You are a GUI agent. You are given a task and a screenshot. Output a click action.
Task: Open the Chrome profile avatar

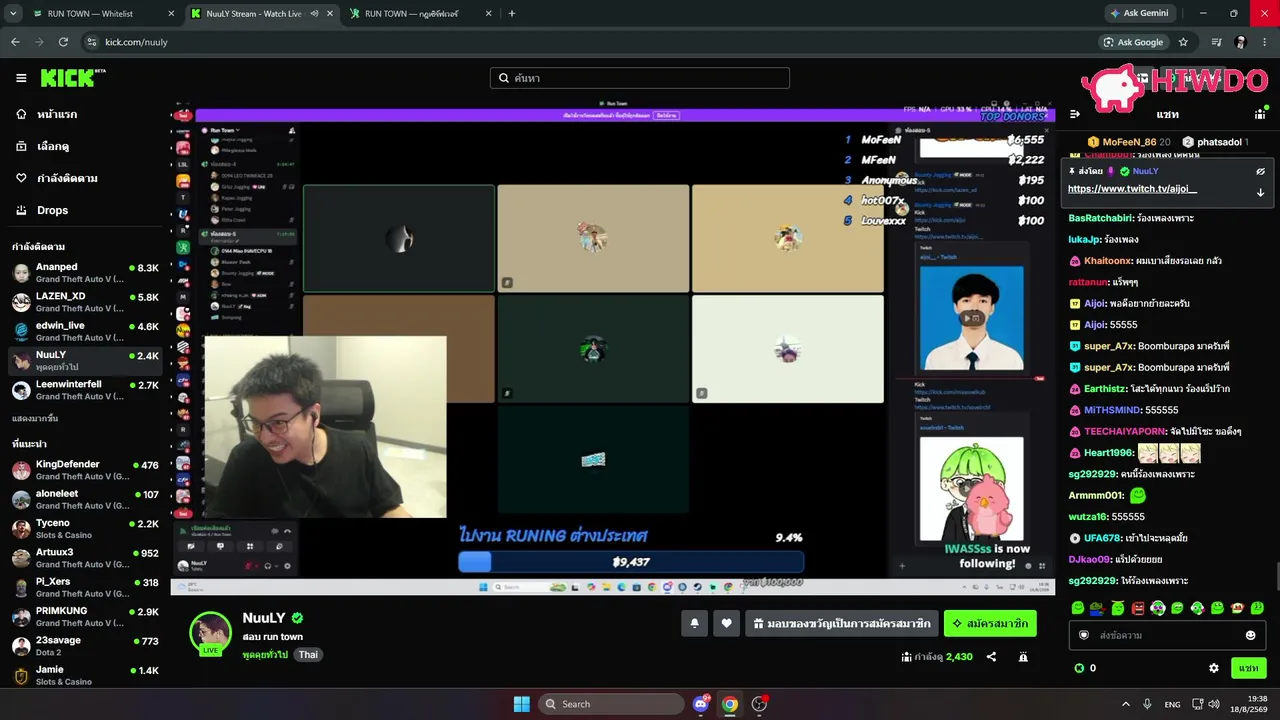coord(1241,42)
